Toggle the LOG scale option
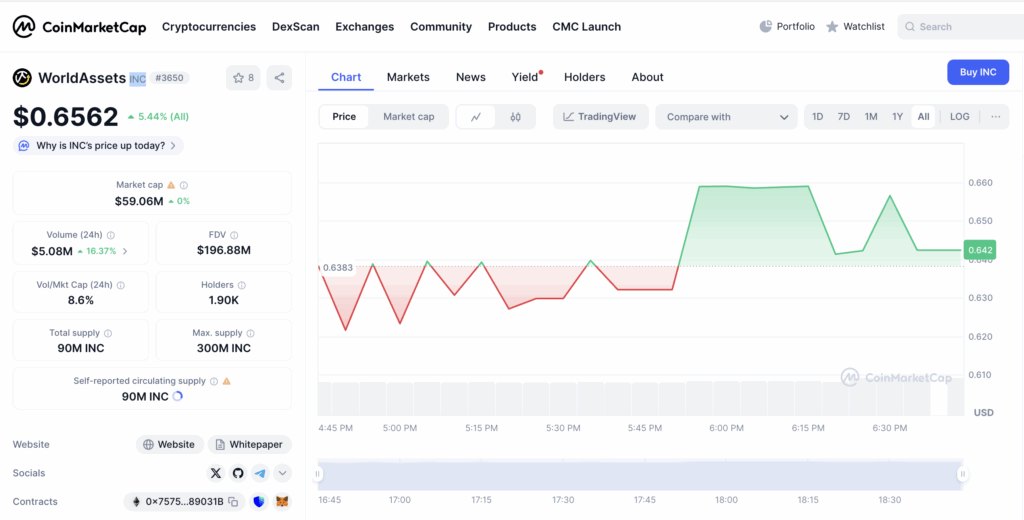1024x520 pixels. tap(959, 117)
